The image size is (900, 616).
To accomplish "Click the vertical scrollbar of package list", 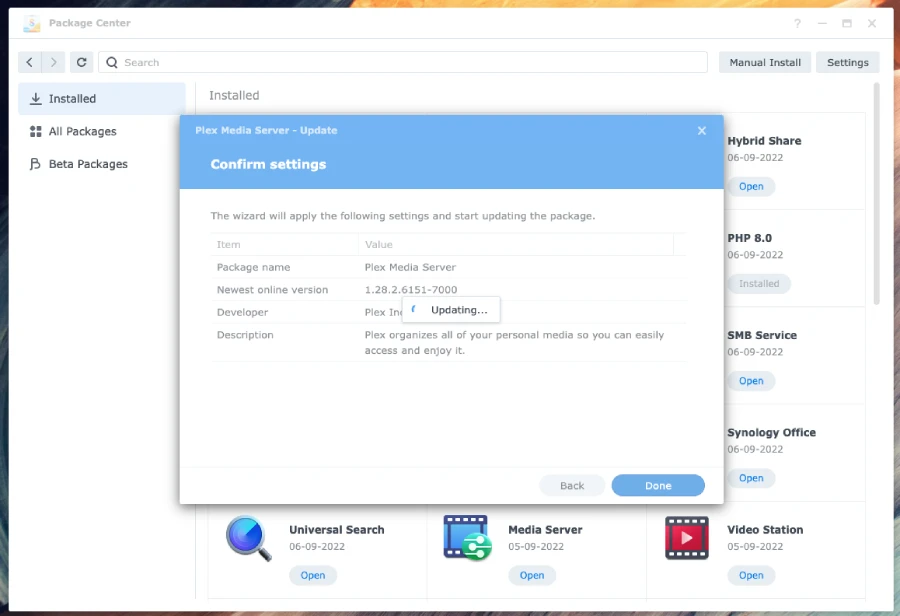I will [876, 193].
